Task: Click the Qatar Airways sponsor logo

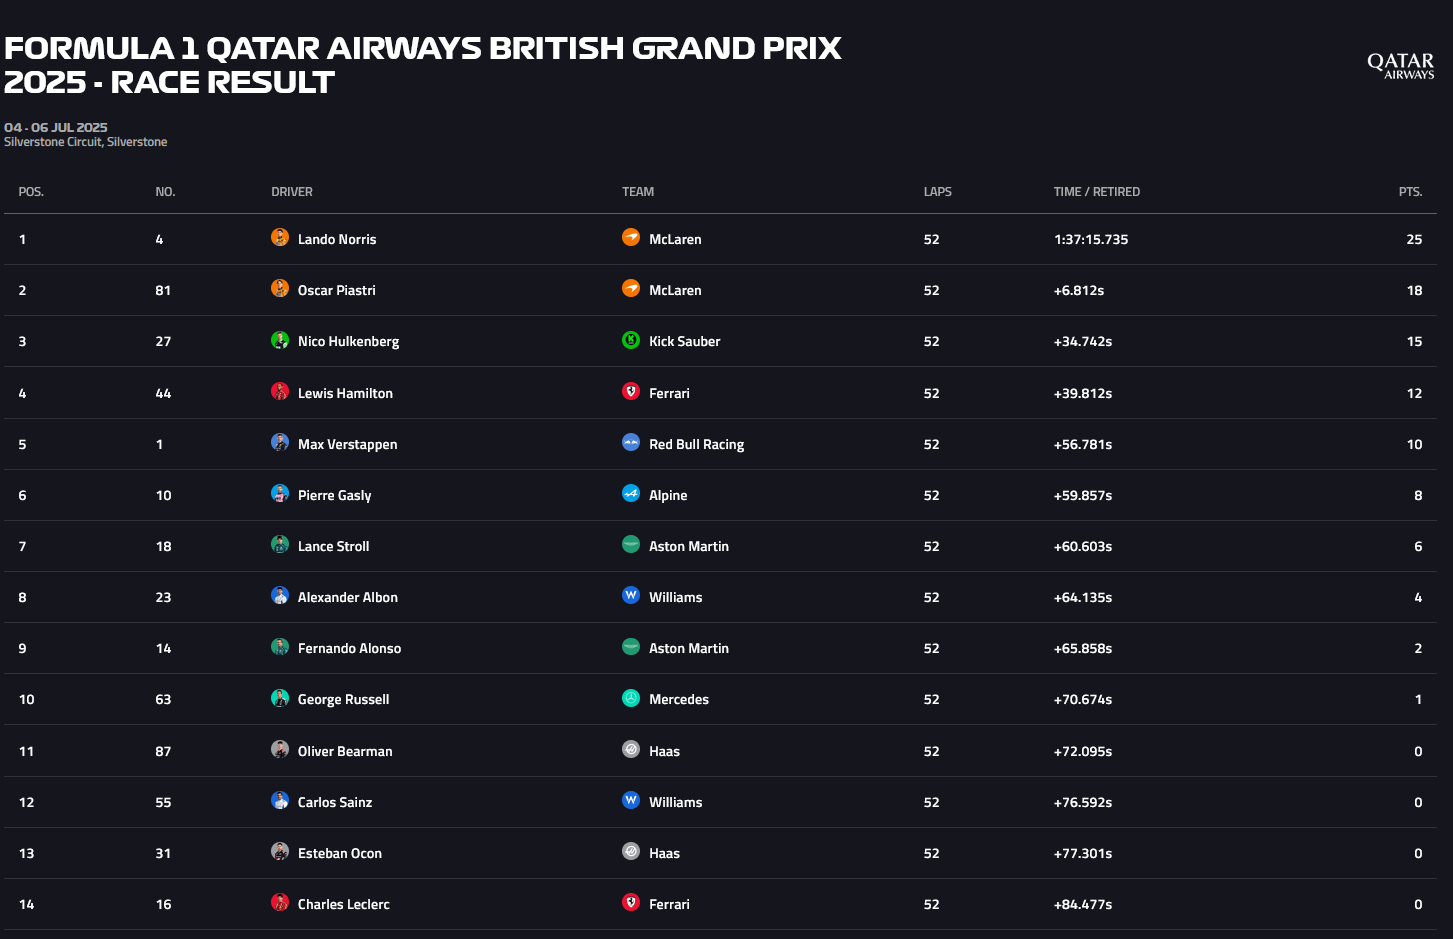Action: (x=1400, y=66)
